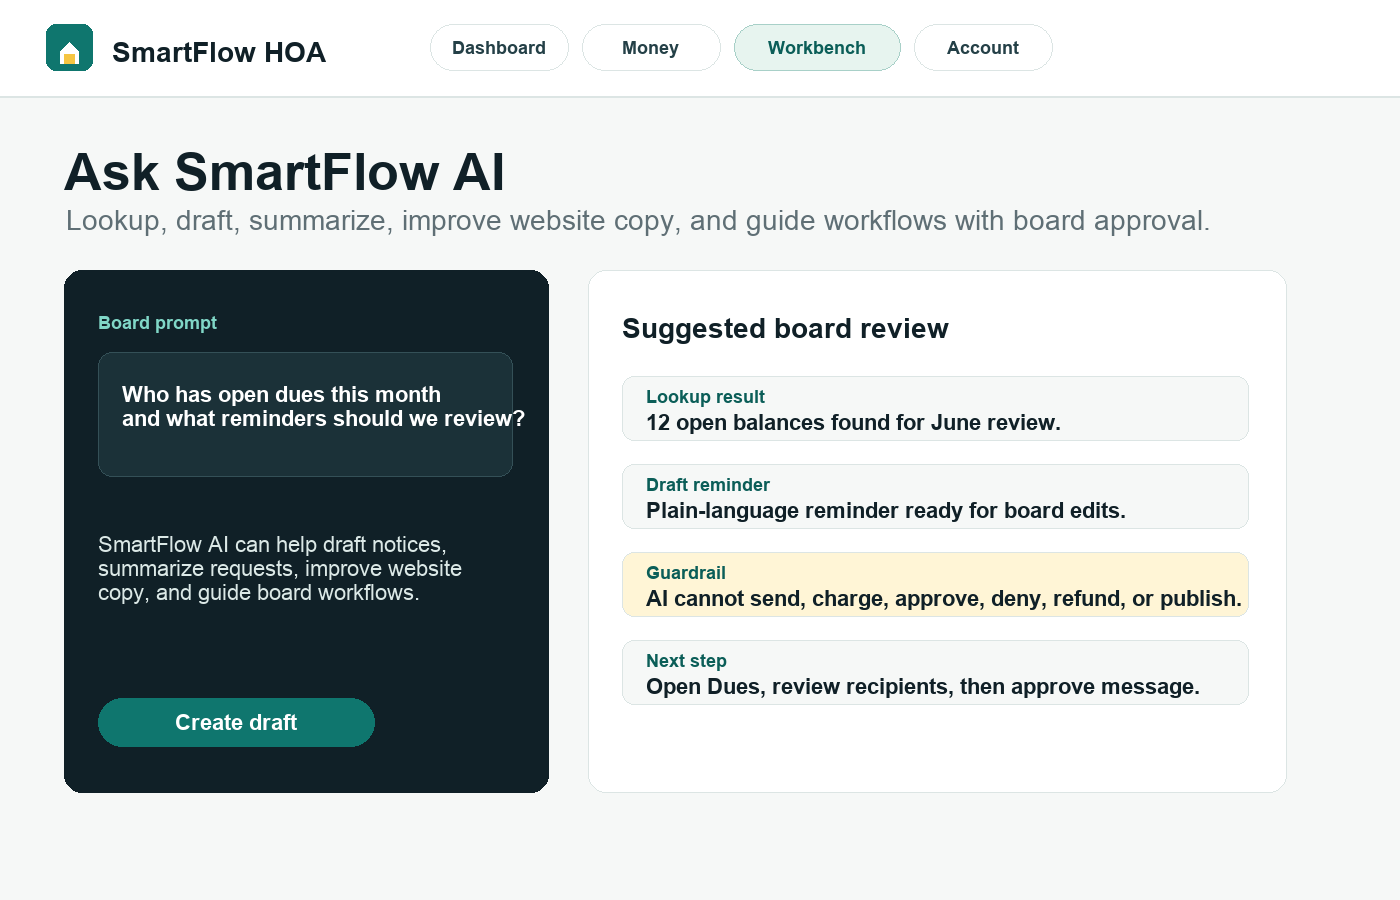1400x900 pixels.
Task: Open the Dashboard tab
Action: 499,48
